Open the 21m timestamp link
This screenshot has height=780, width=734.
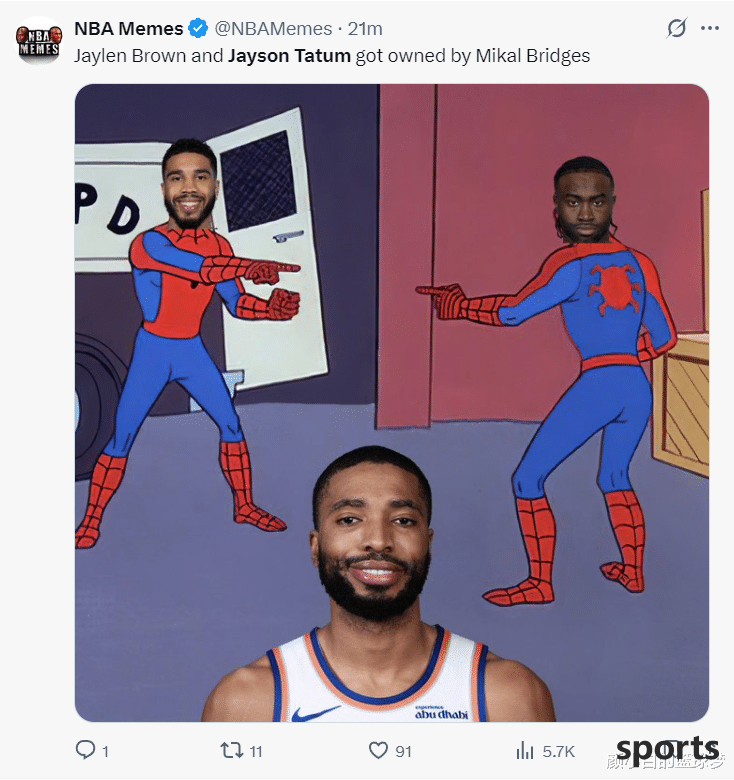pyautogui.click(x=365, y=29)
